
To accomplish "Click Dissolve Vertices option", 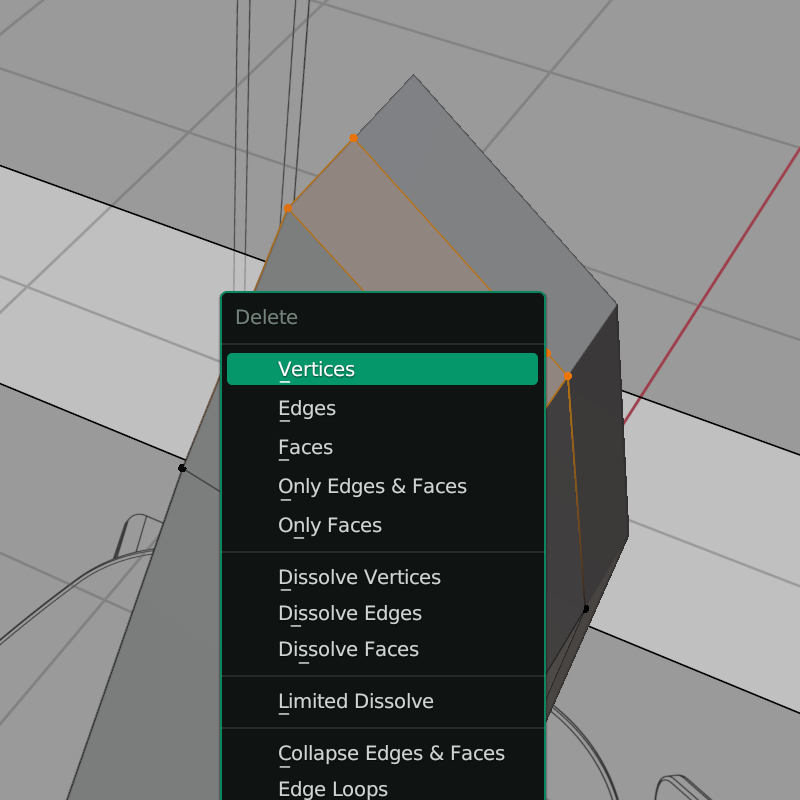I will [x=382, y=577].
